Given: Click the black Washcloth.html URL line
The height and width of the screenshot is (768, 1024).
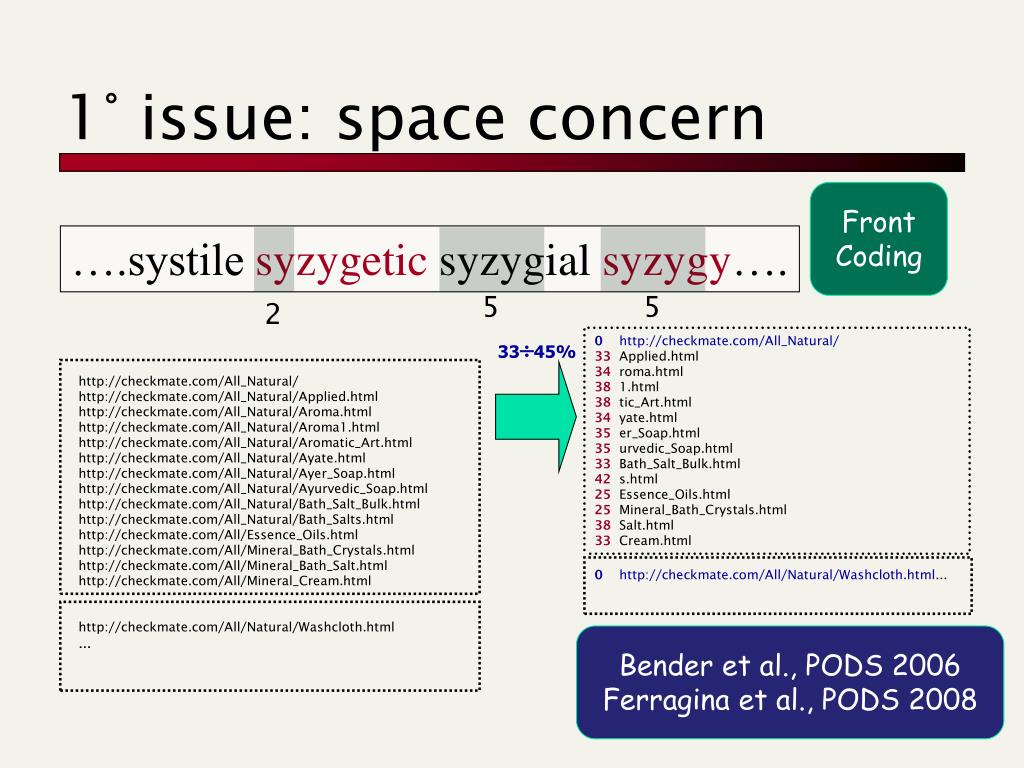Looking at the screenshot, I should click(x=236, y=627).
